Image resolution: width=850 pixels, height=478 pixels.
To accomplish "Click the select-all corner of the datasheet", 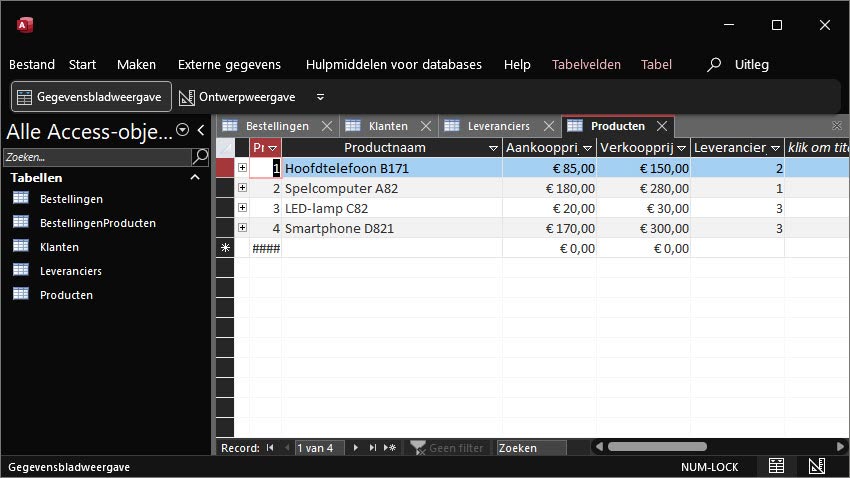I will [225, 147].
